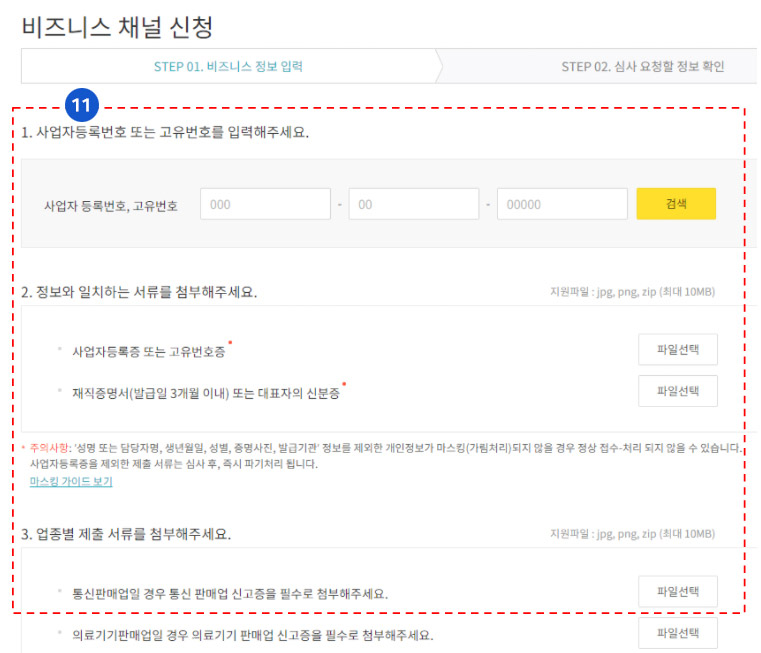Focus the first business number field (000)
The width and height of the screenshot is (761, 653).
(x=265, y=204)
